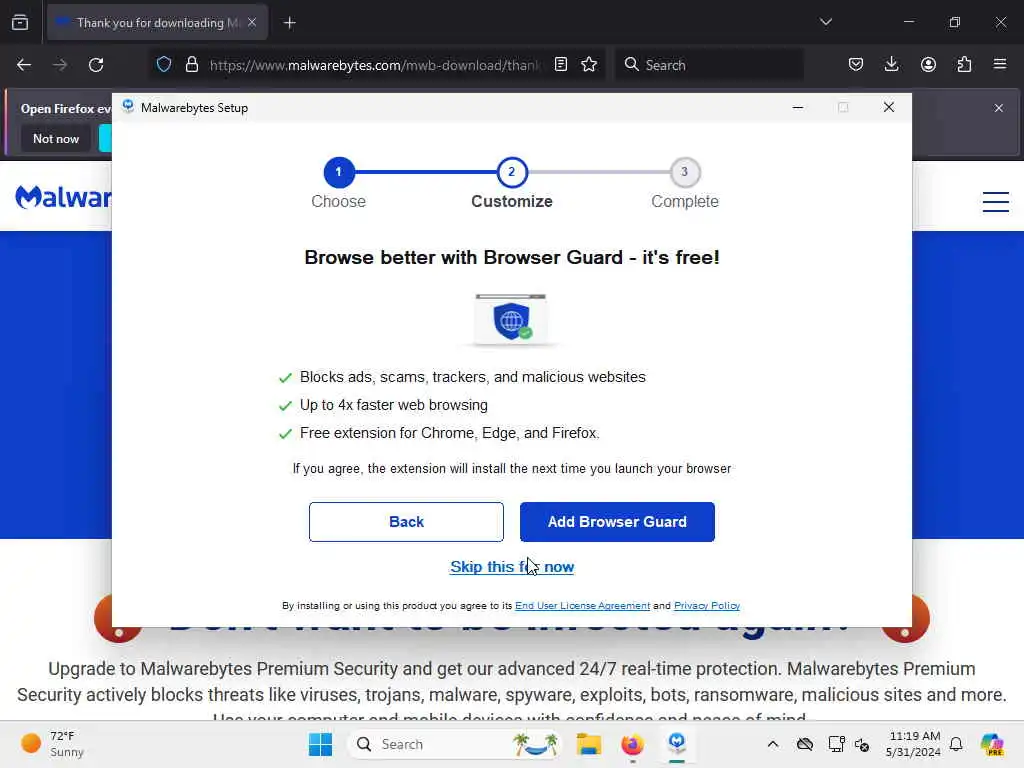Image resolution: width=1024 pixels, height=768 pixels.
Task: Open Firefox from the taskbar
Action: pyautogui.click(x=632, y=744)
